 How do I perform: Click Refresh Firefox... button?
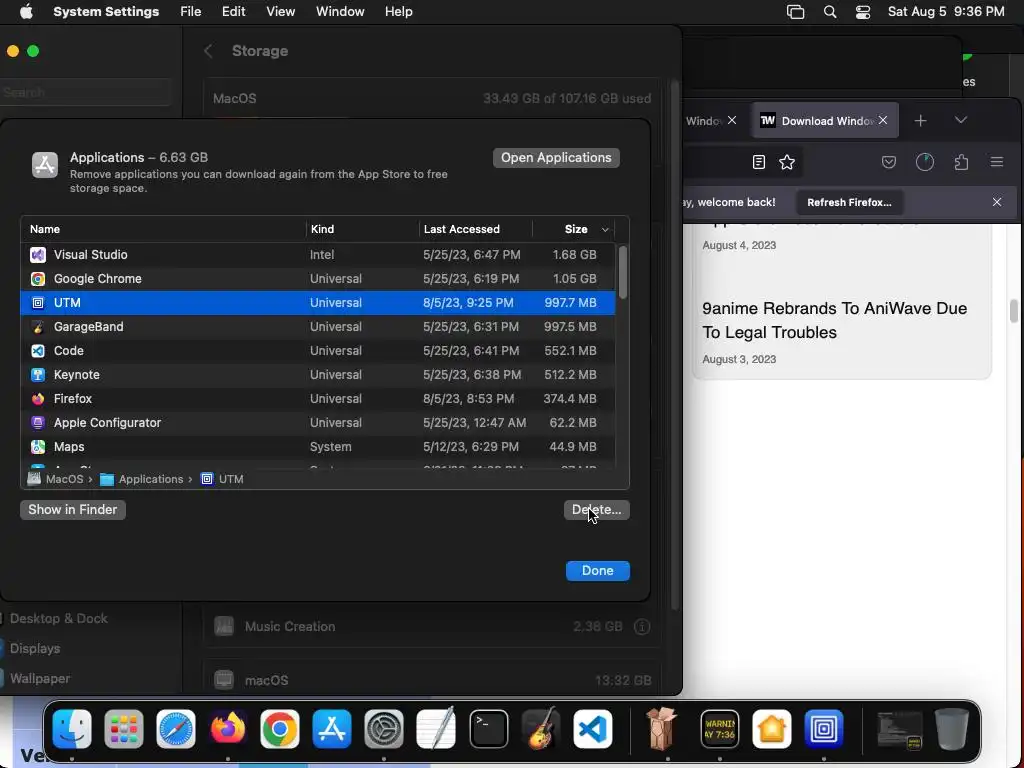(849, 202)
